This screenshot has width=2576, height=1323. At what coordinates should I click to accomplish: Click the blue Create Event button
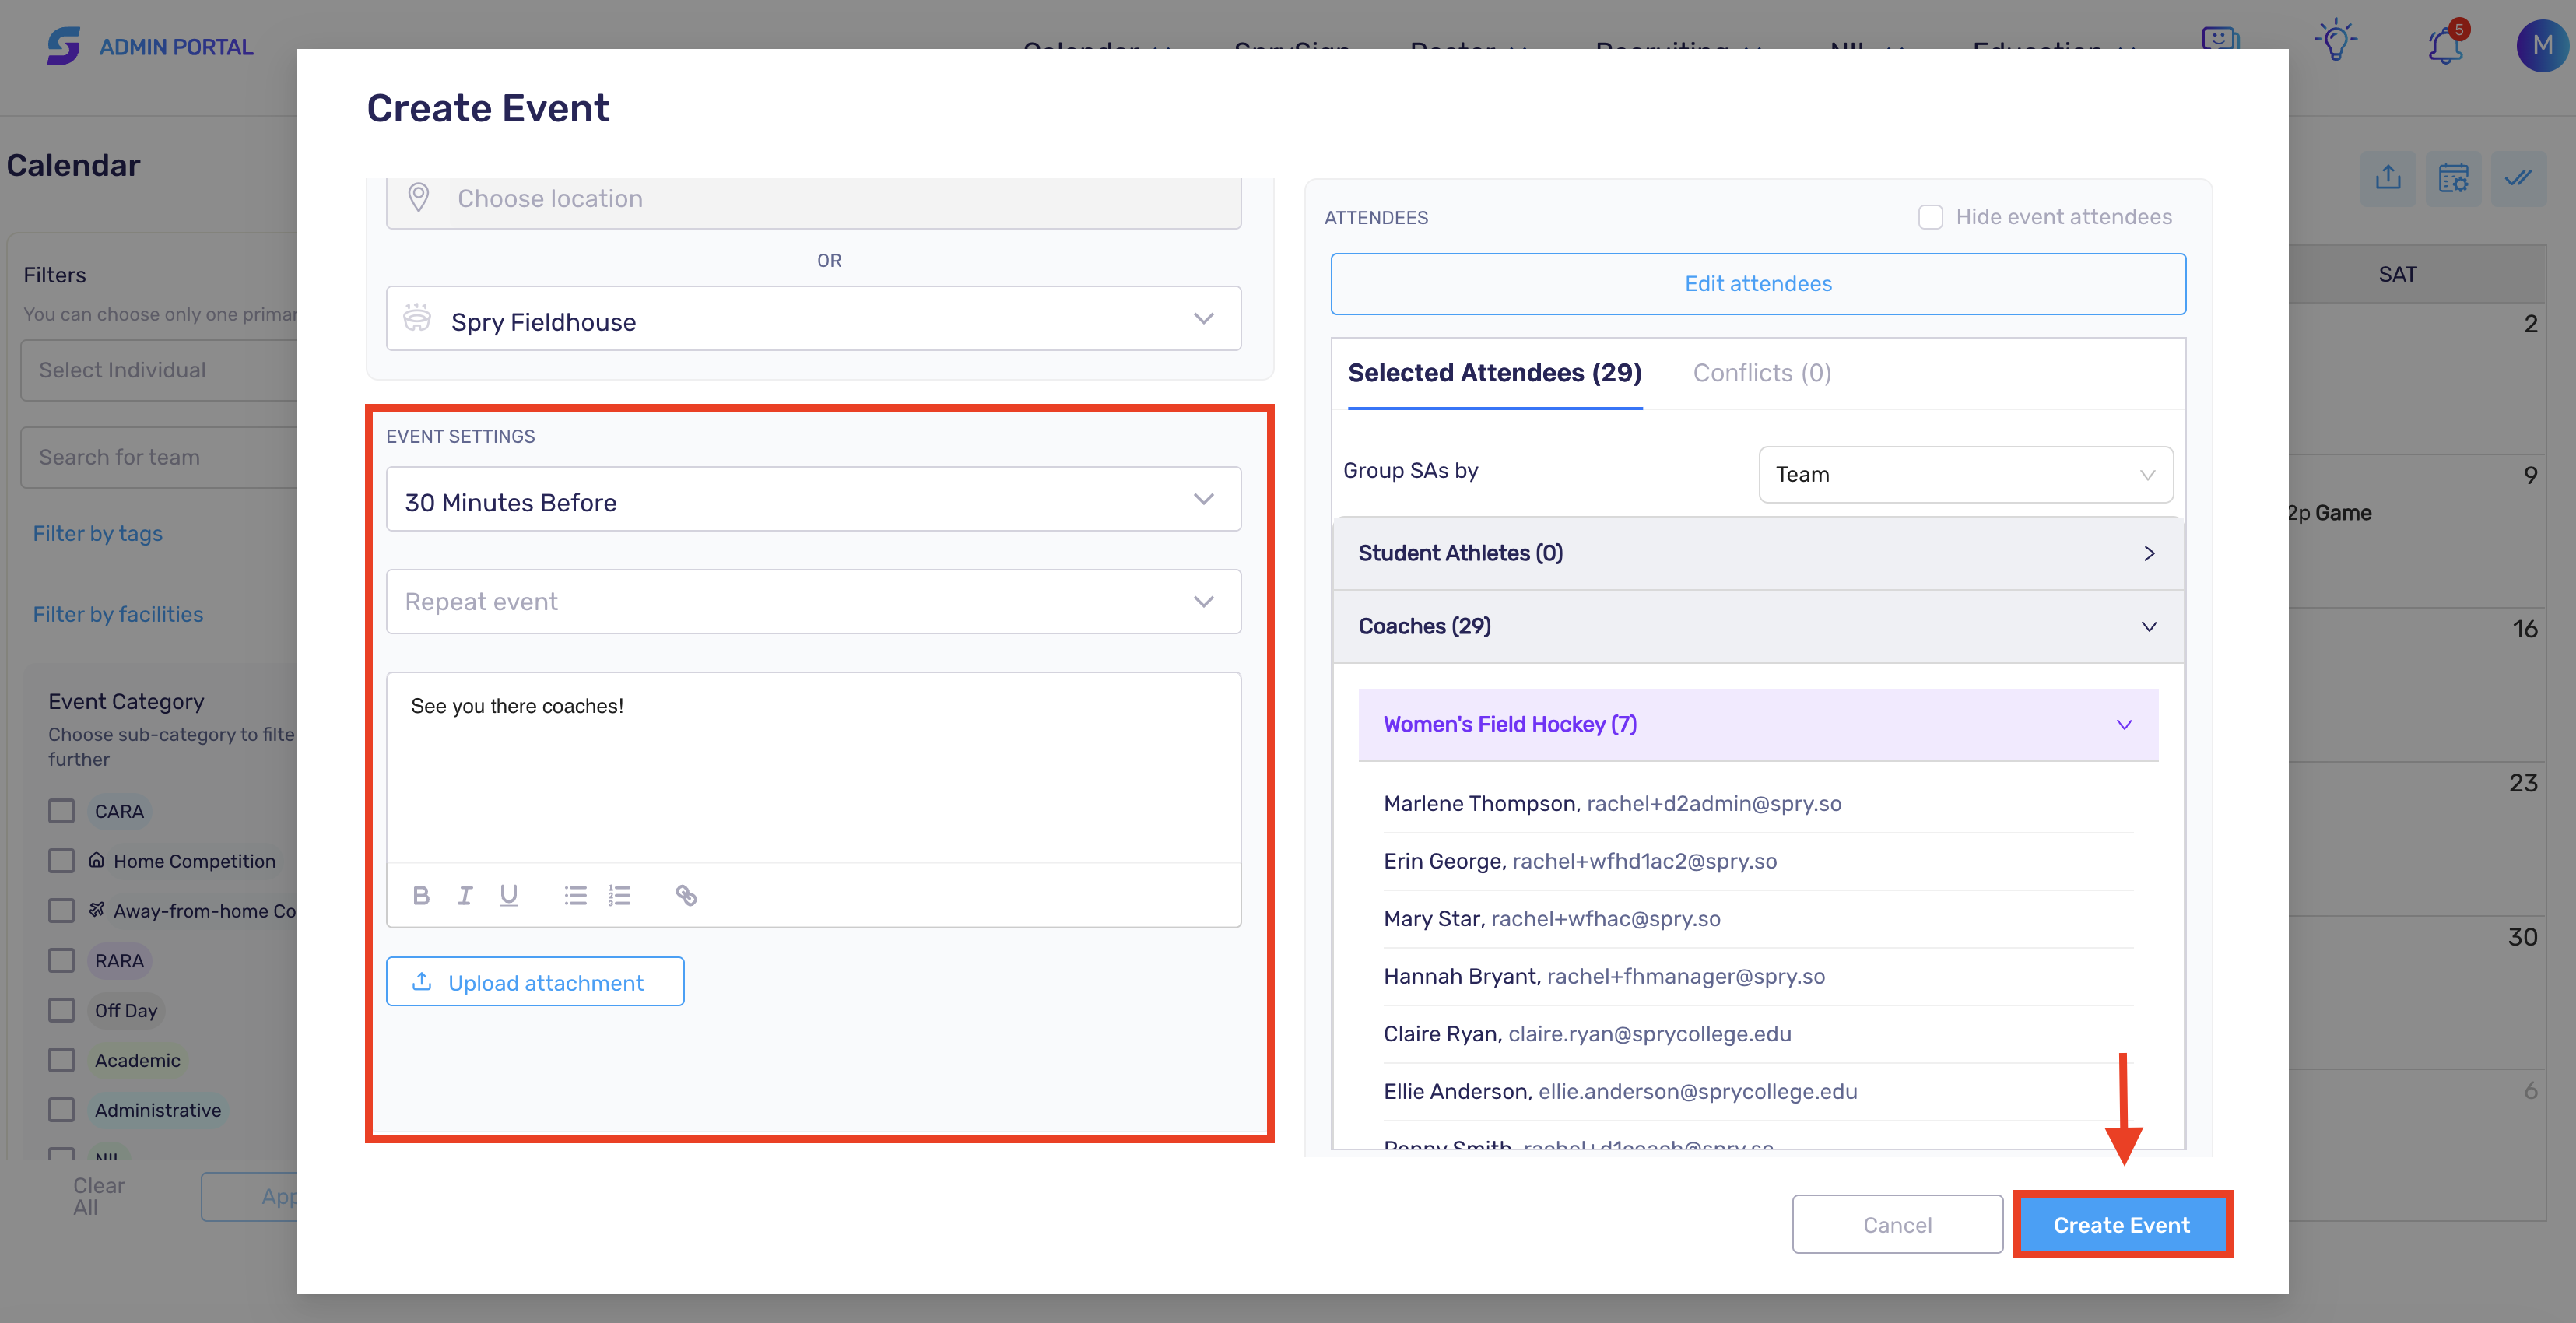pyautogui.click(x=2122, y=1225)
